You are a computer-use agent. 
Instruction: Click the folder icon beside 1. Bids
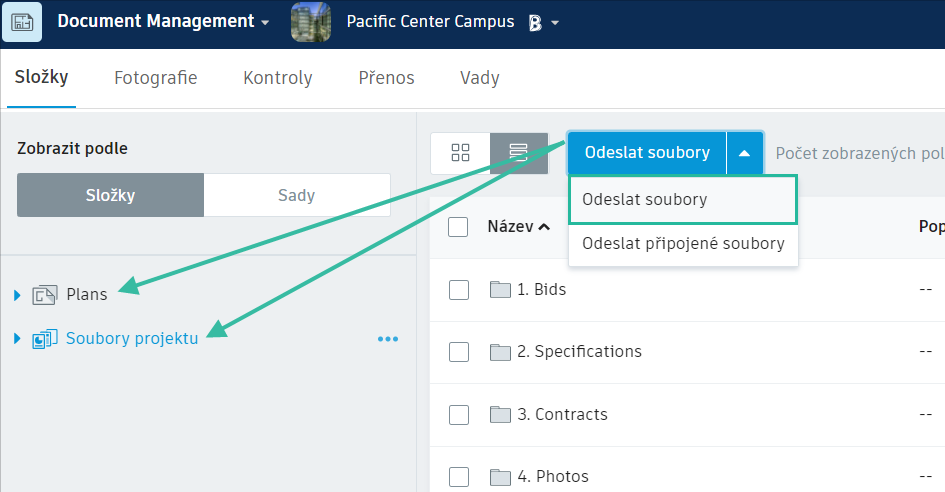tap(500, 290)
